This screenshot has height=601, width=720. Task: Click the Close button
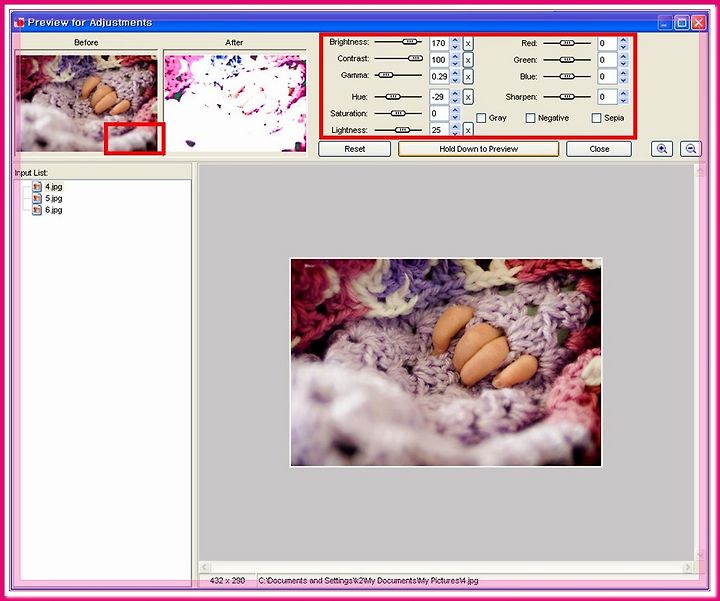pyautogui.click(x=599, y=149)
